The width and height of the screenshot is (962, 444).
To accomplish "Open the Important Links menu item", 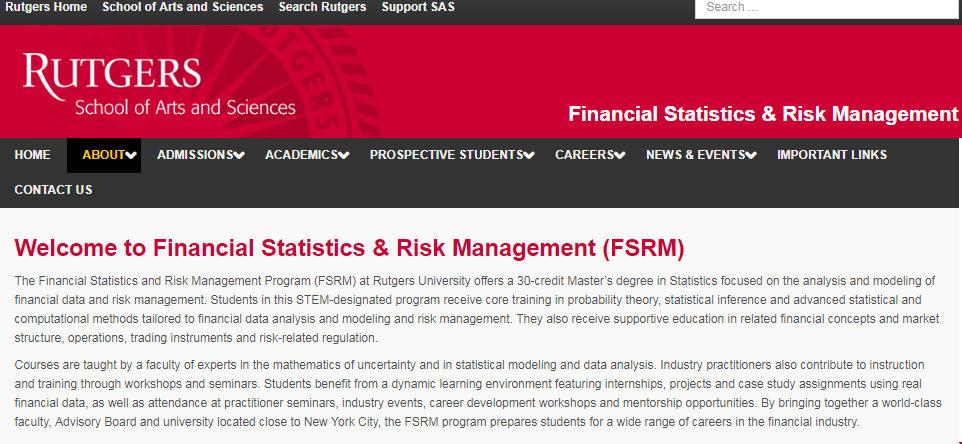I will (x=832, y=155).
